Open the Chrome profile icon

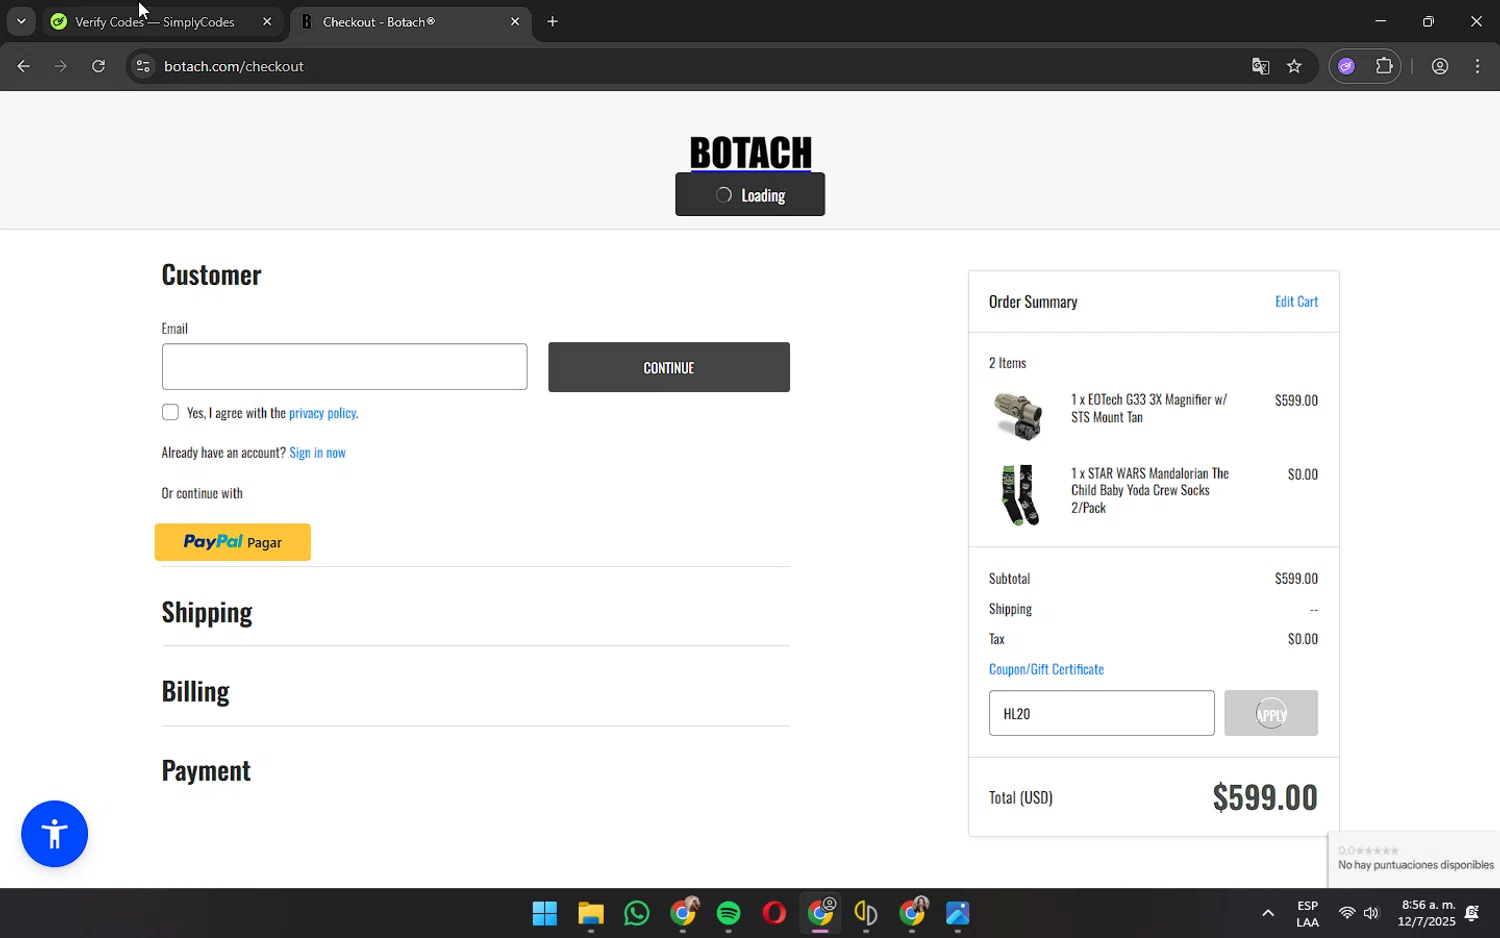pyautogui.click(x=1440, y=66)
